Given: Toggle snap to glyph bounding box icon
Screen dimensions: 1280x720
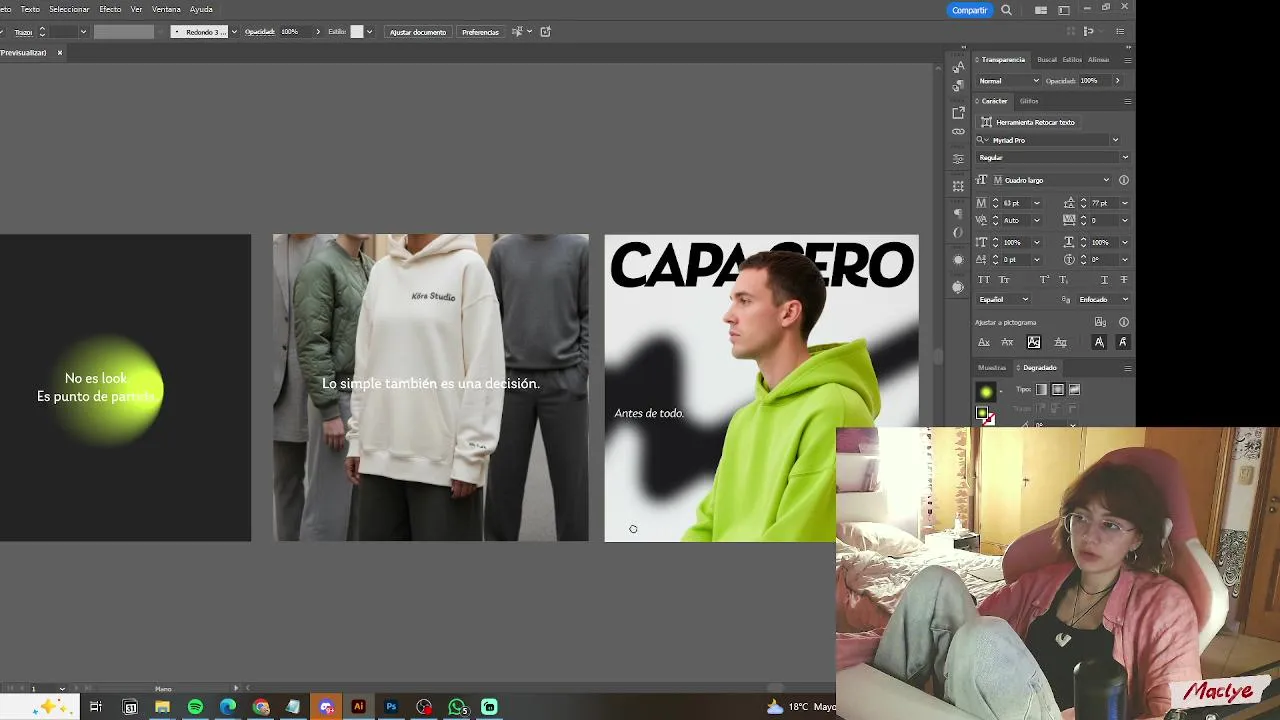Looking at the screenshot, I should pyautogui.click(x=1034, y=342).
